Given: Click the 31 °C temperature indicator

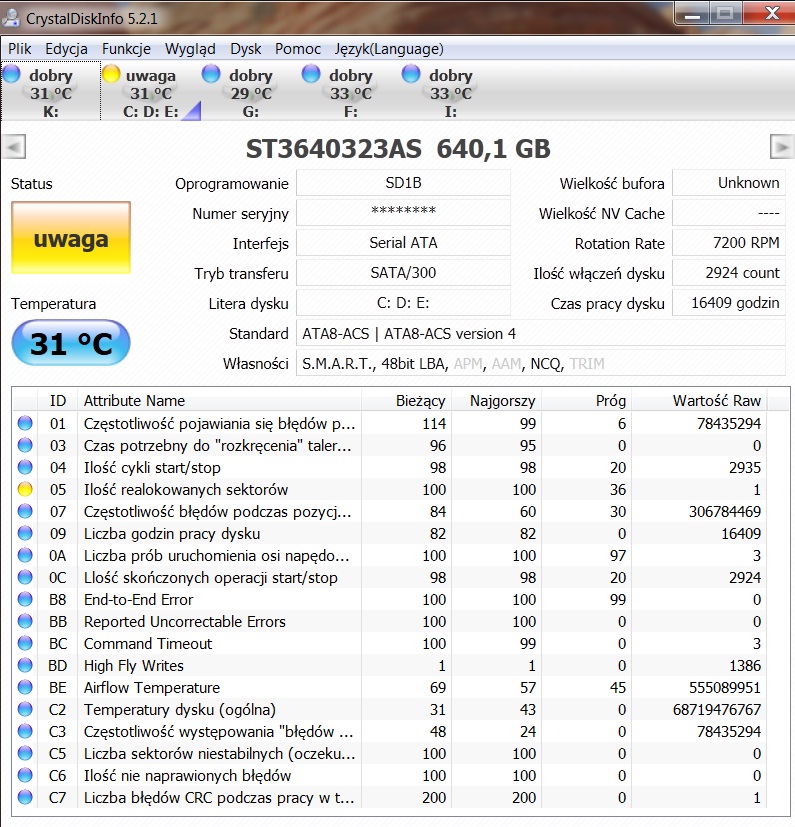Looking at the screenshot, I should click(71, 343).
